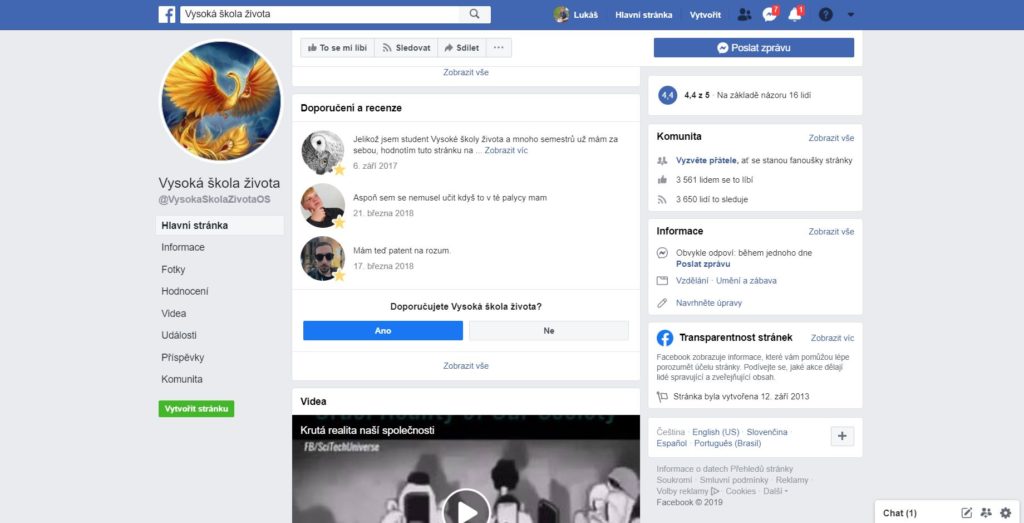Open the three-dots more options button
Image resolution: width=1024 pixels, height=523 pixels.
499,48
